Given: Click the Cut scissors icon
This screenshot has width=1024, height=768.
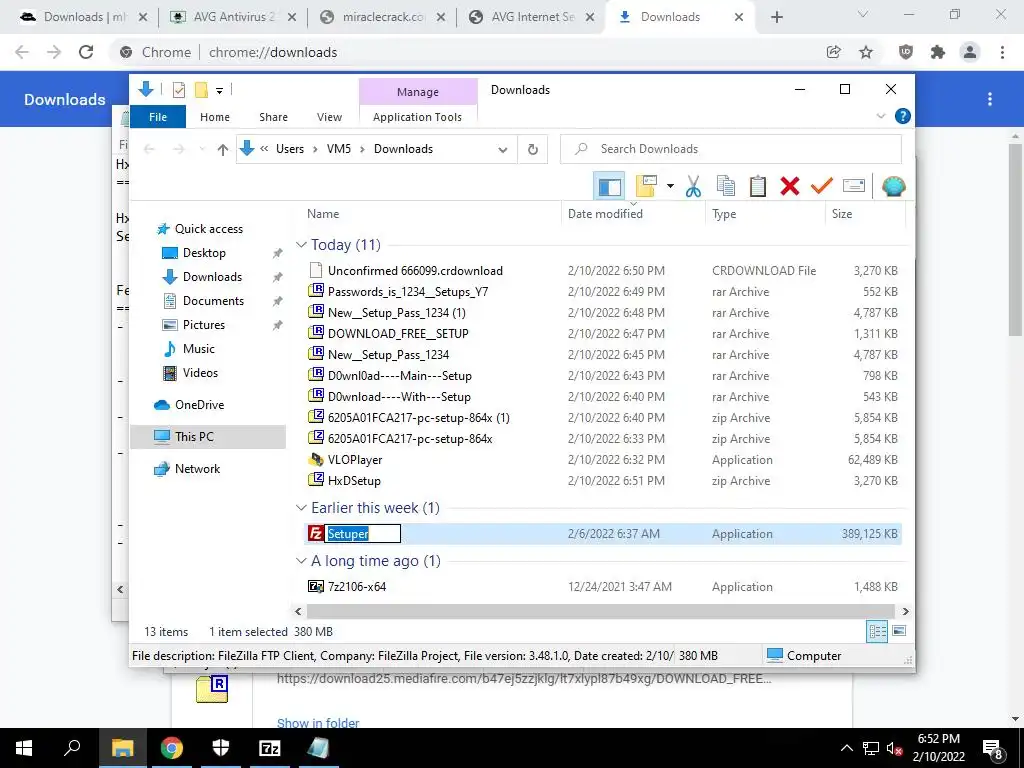Looking at the screenshot, I should [693, 187].
